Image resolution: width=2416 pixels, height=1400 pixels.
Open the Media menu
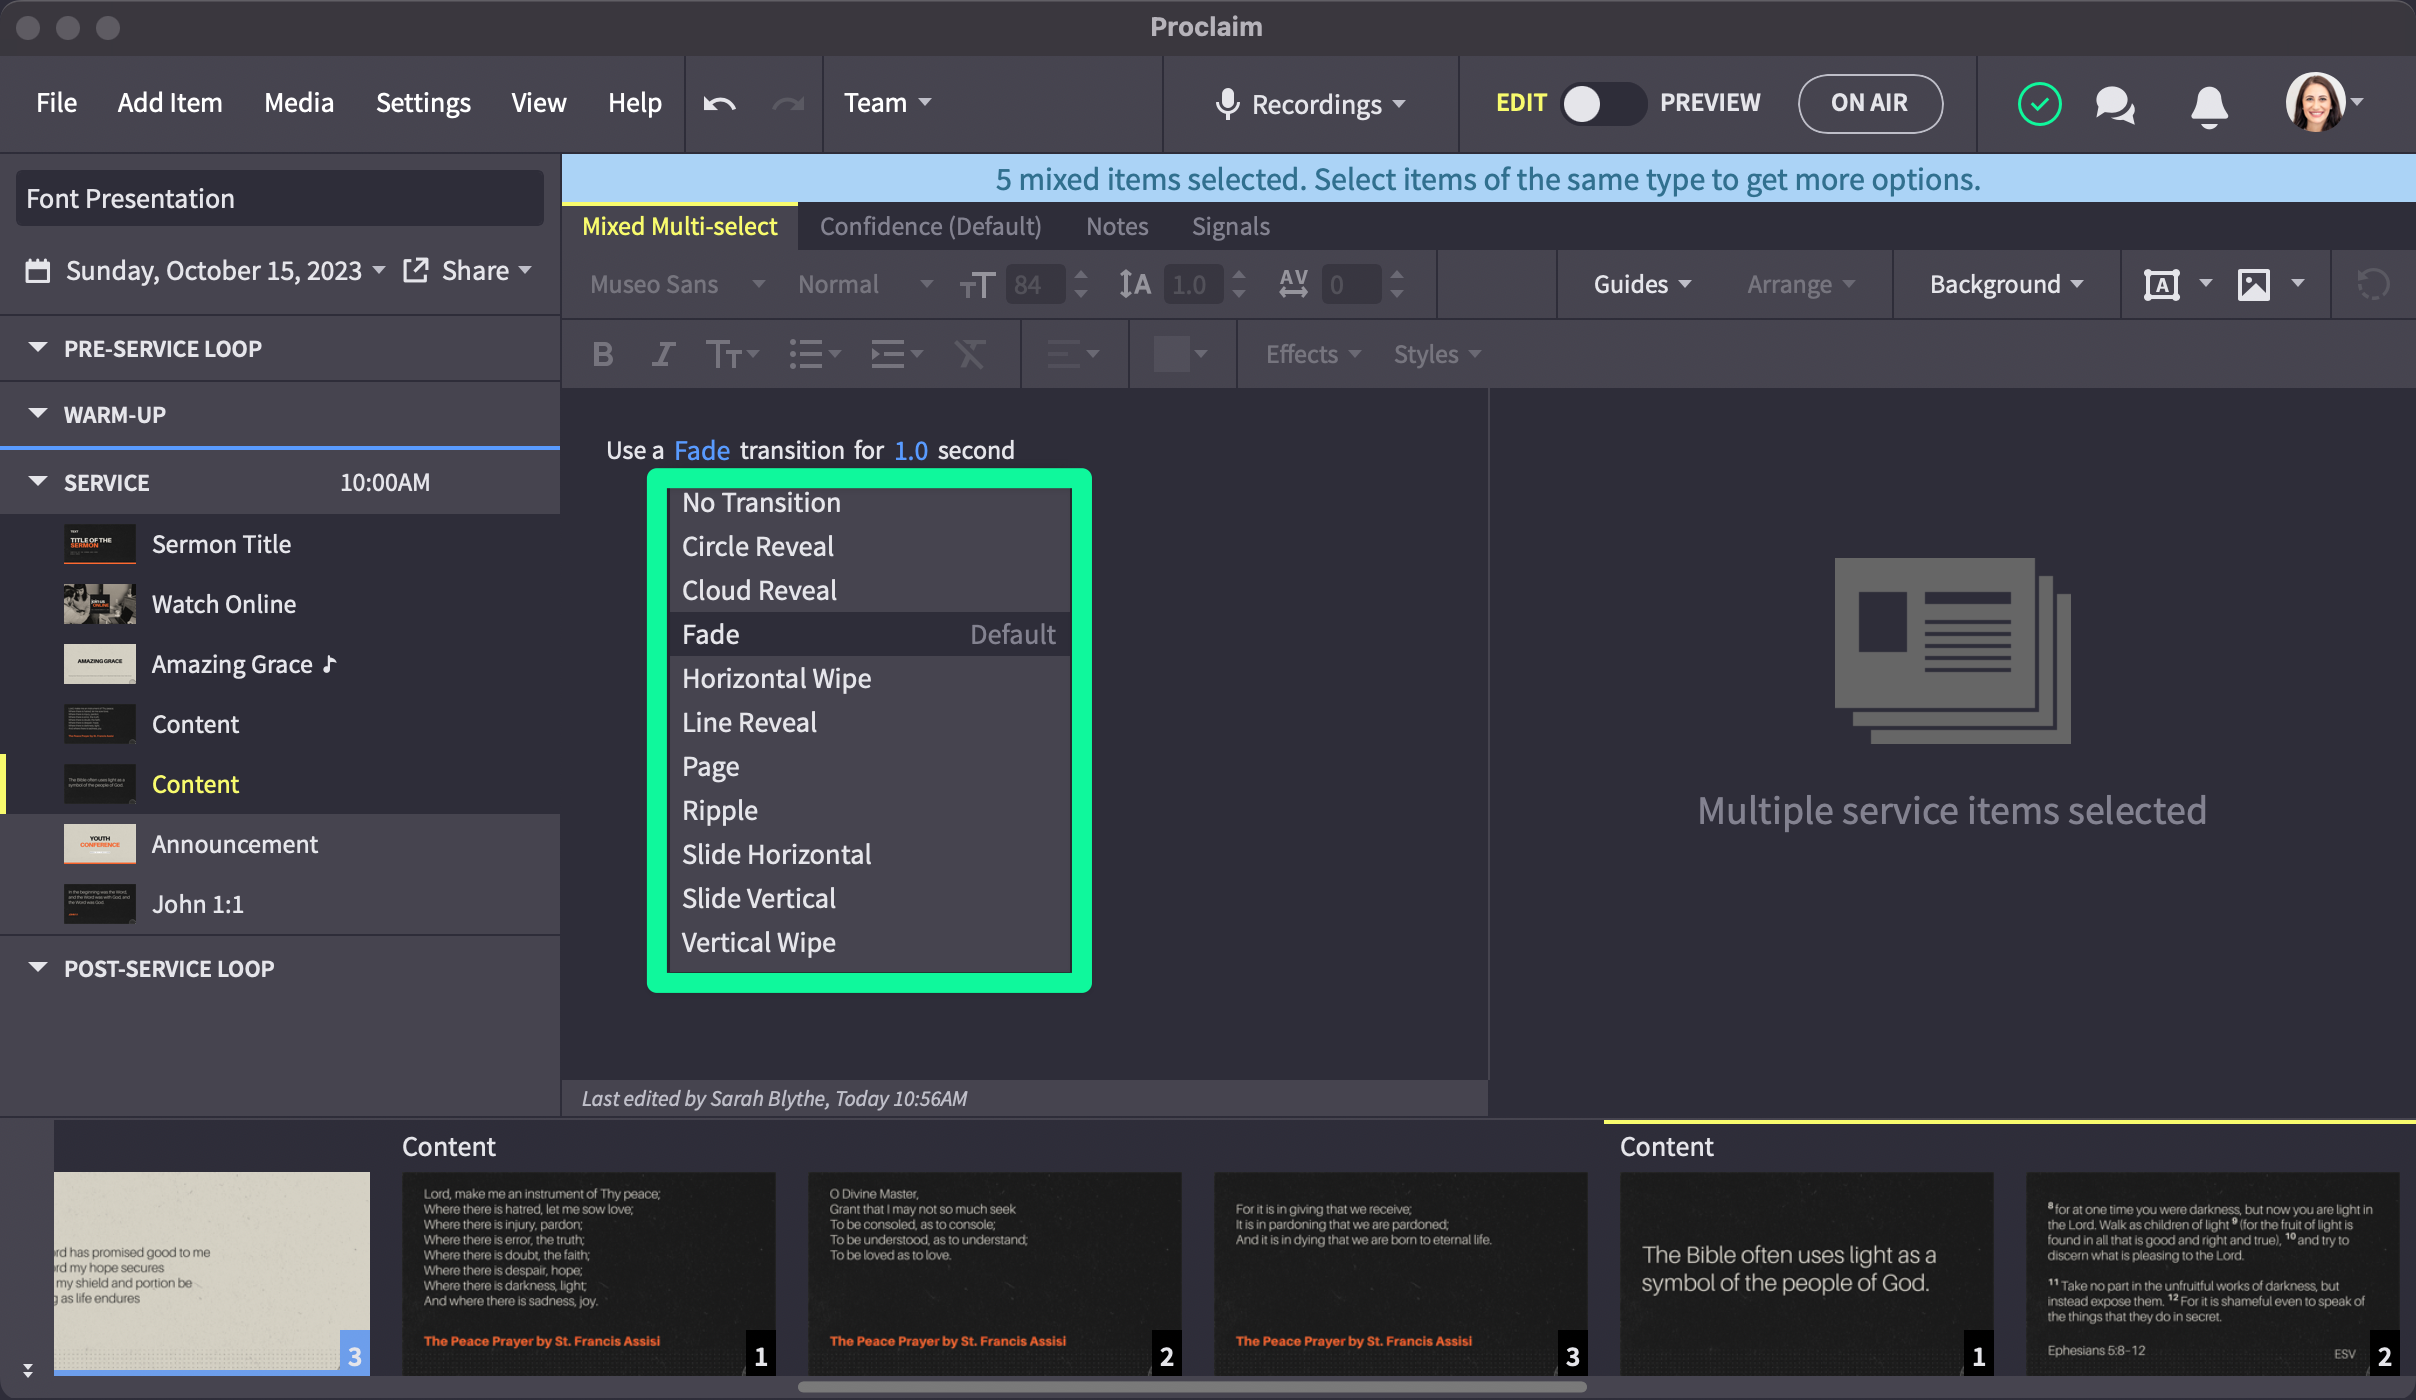(x=299, y=103)
